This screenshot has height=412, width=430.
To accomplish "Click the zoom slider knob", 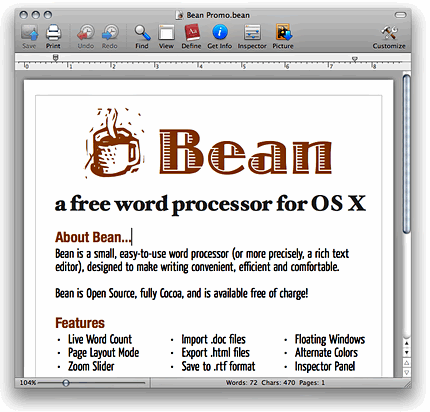I will tap(66, 383).
